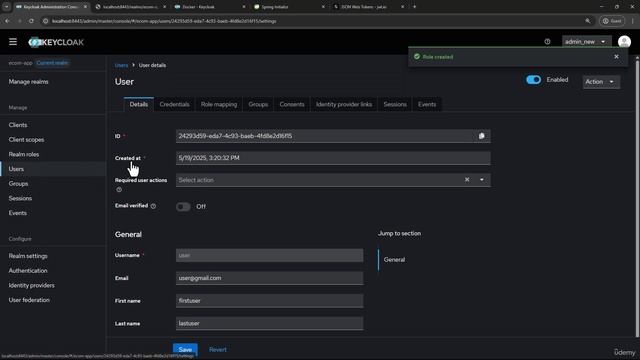The width and height of the screenshot is (640, 360).
Task: Open Manage realms in sidebar
Action: pyautogui.click(x=29, y=82)
